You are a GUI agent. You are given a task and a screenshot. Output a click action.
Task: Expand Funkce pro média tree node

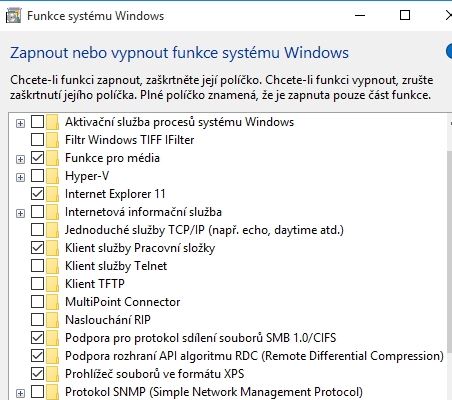tap(20, 159)
